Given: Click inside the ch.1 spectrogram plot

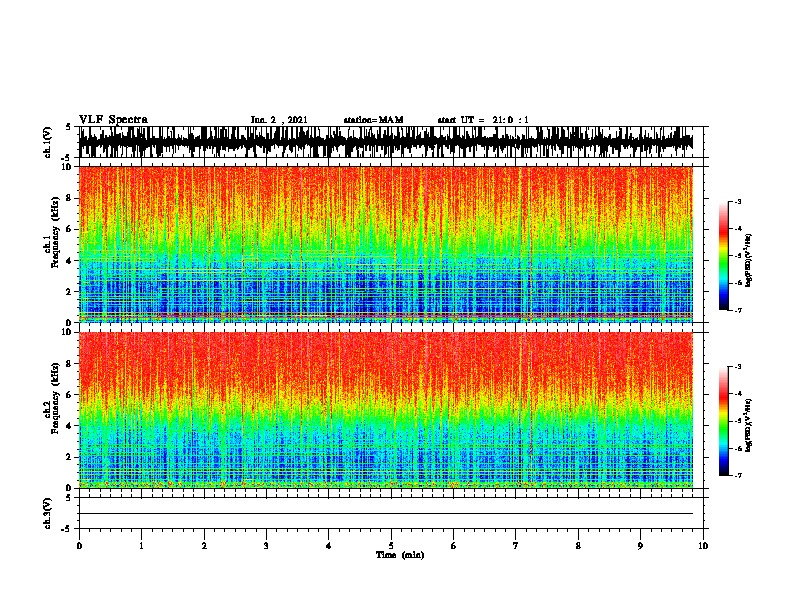Looking at the screenshot, I should coord(386,244).
